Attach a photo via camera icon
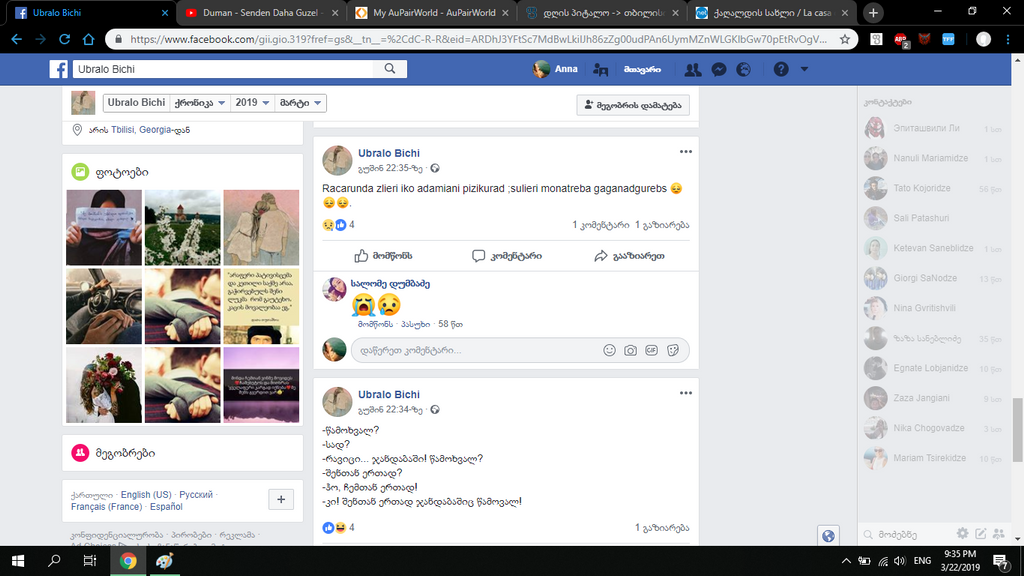The height and width of the screenshot is (576, 1024). tap(630, 350)
